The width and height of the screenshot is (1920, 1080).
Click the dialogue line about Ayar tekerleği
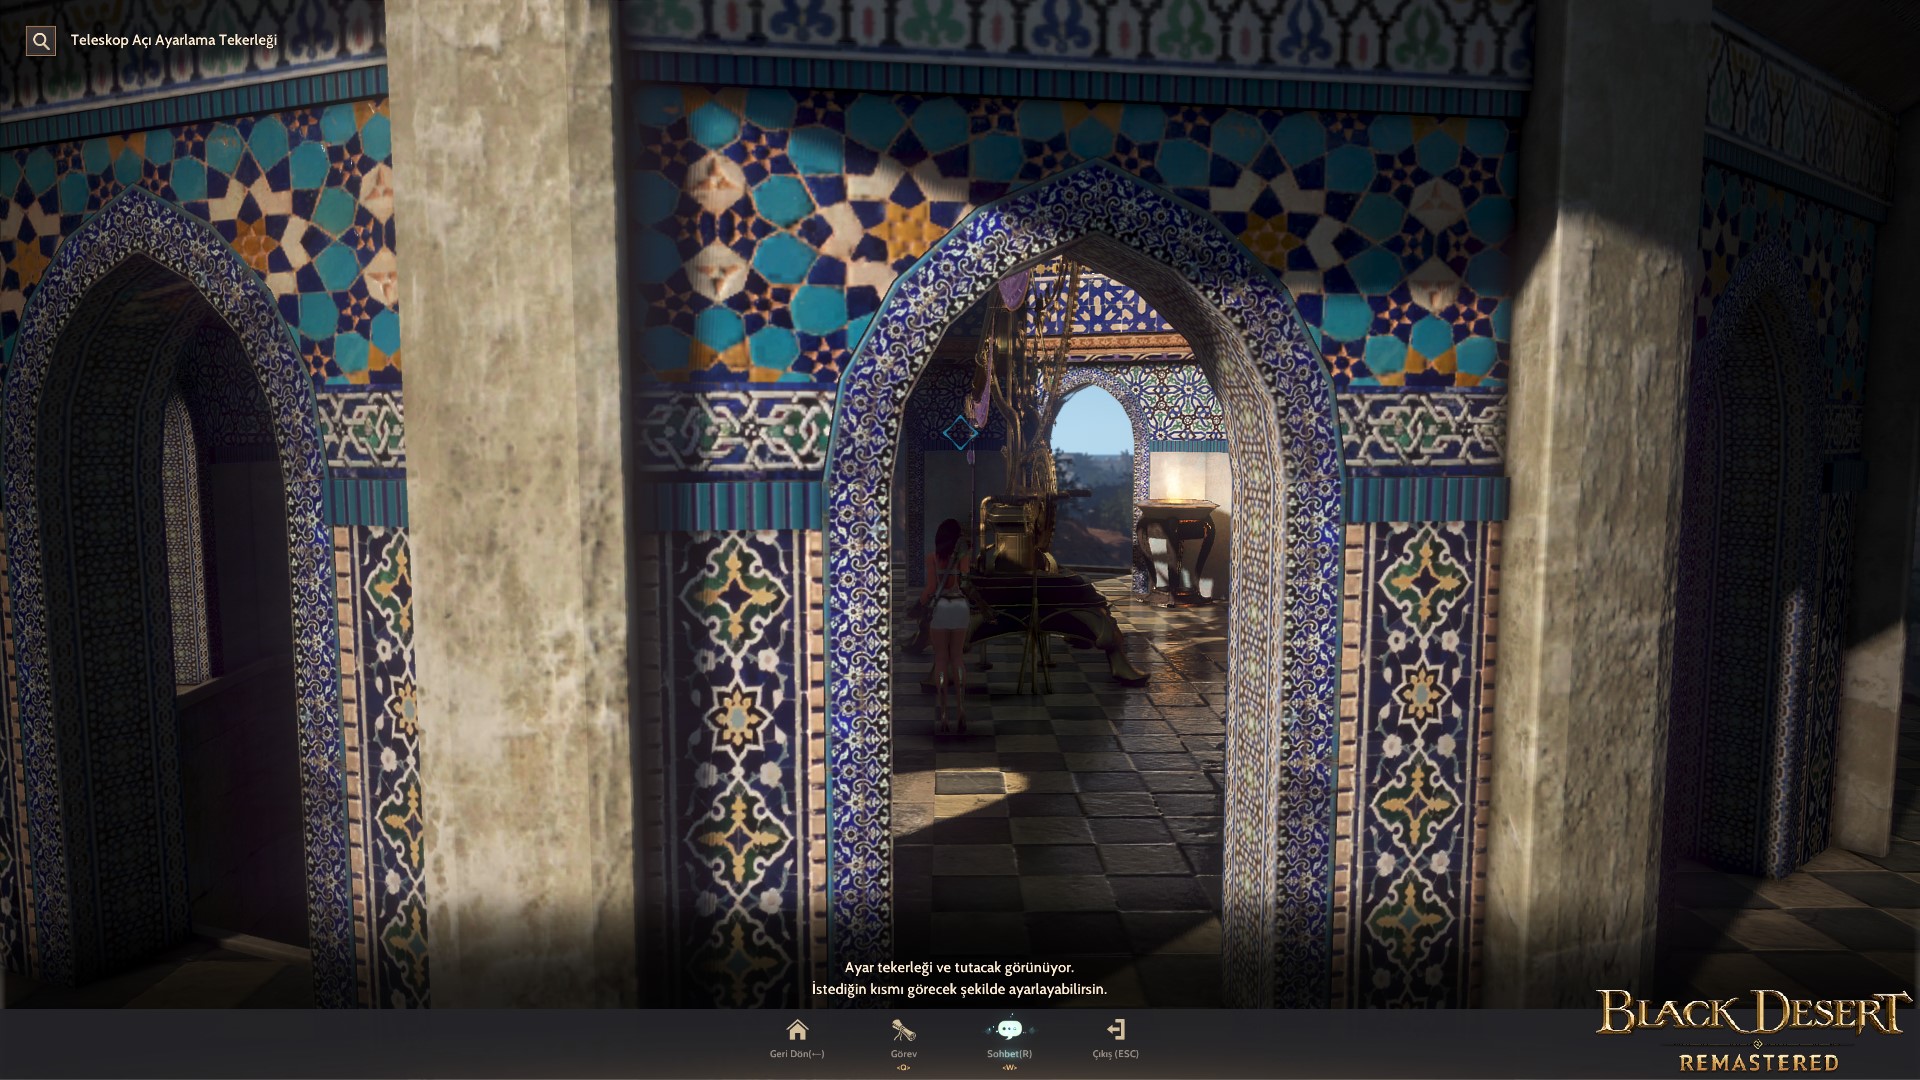tap(959, 967)
